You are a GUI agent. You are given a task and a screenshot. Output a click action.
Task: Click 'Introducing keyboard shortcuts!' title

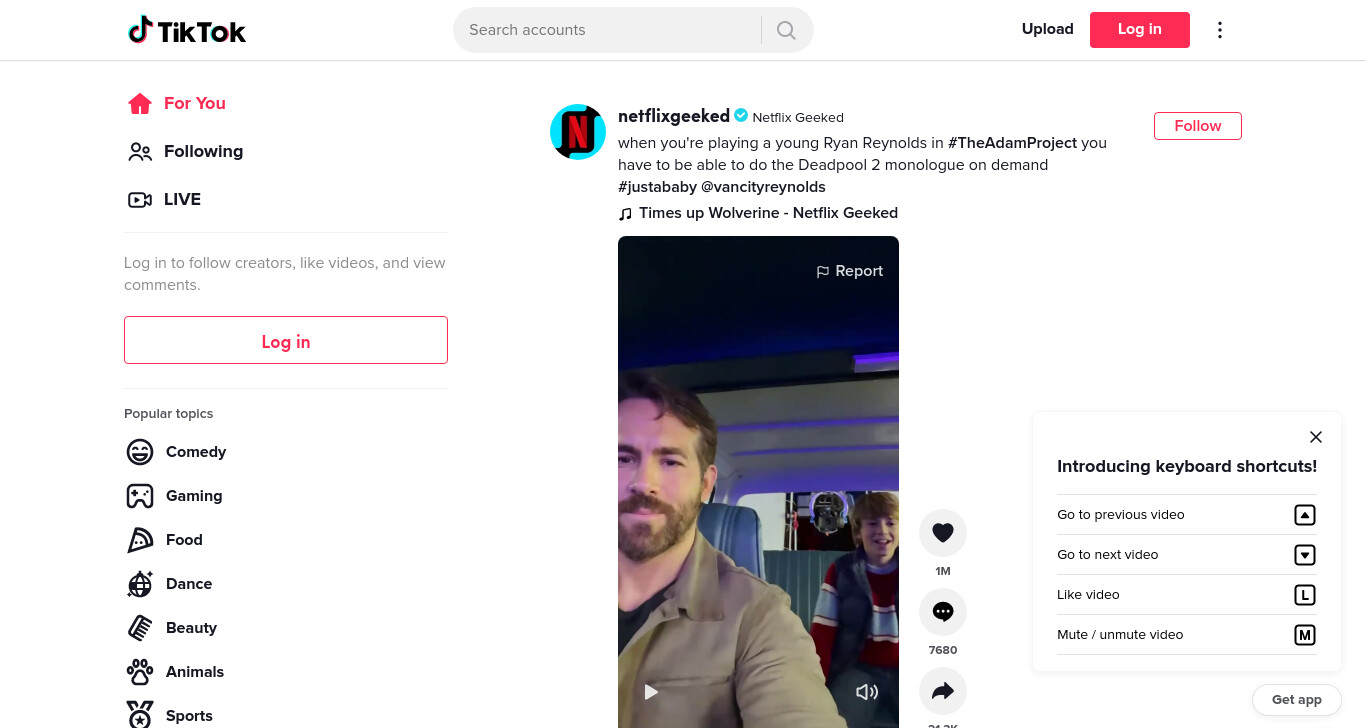1187,466
